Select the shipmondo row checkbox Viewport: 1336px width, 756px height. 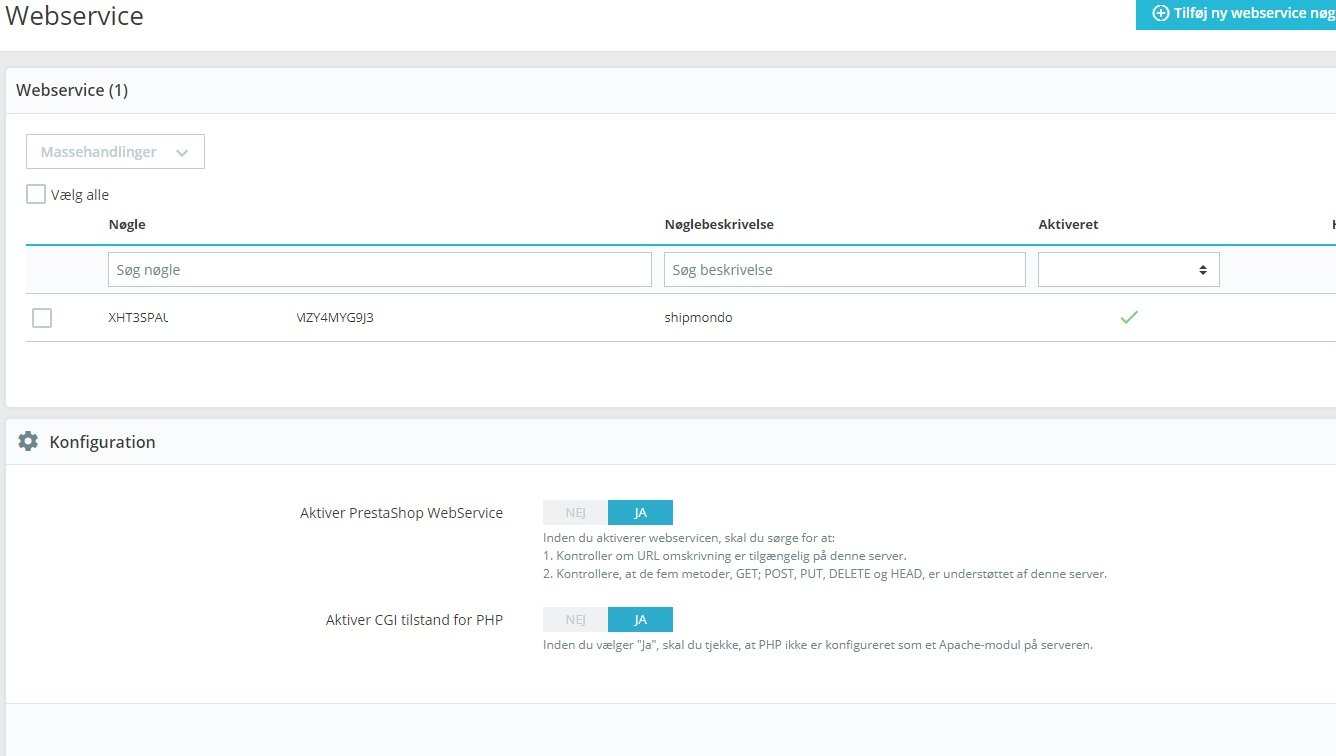coord(42,318)
